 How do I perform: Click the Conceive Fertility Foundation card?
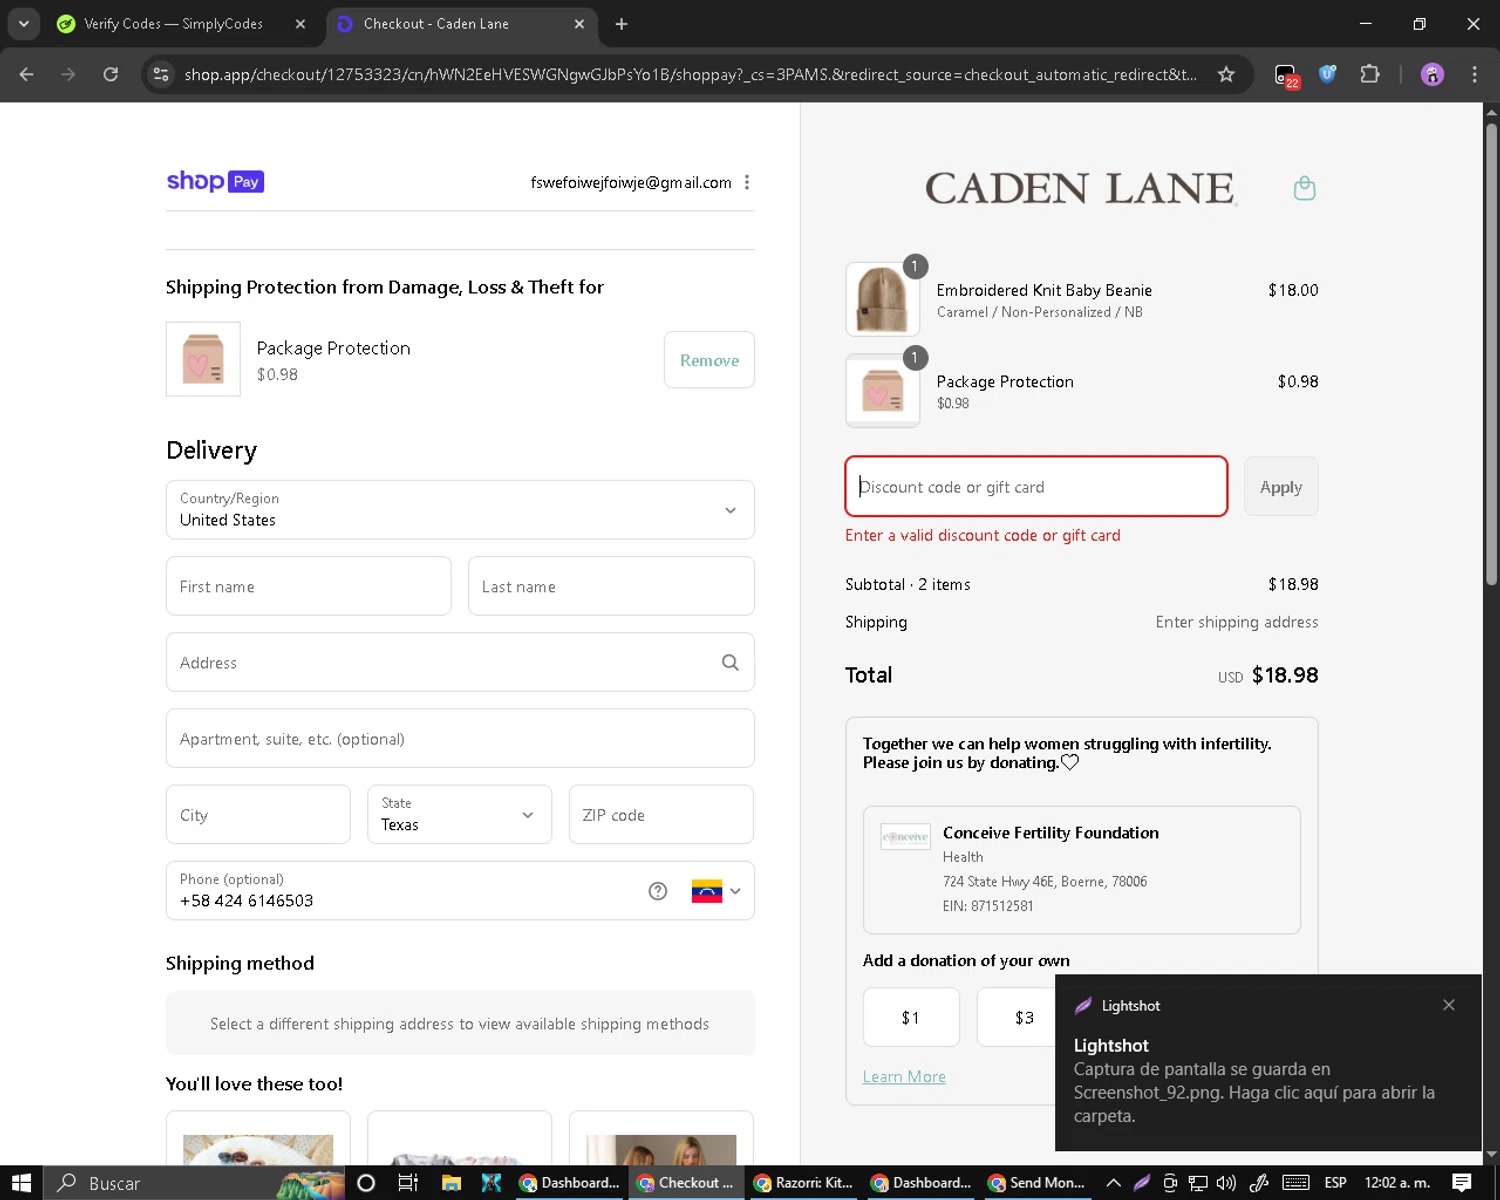click(1082, 870)
